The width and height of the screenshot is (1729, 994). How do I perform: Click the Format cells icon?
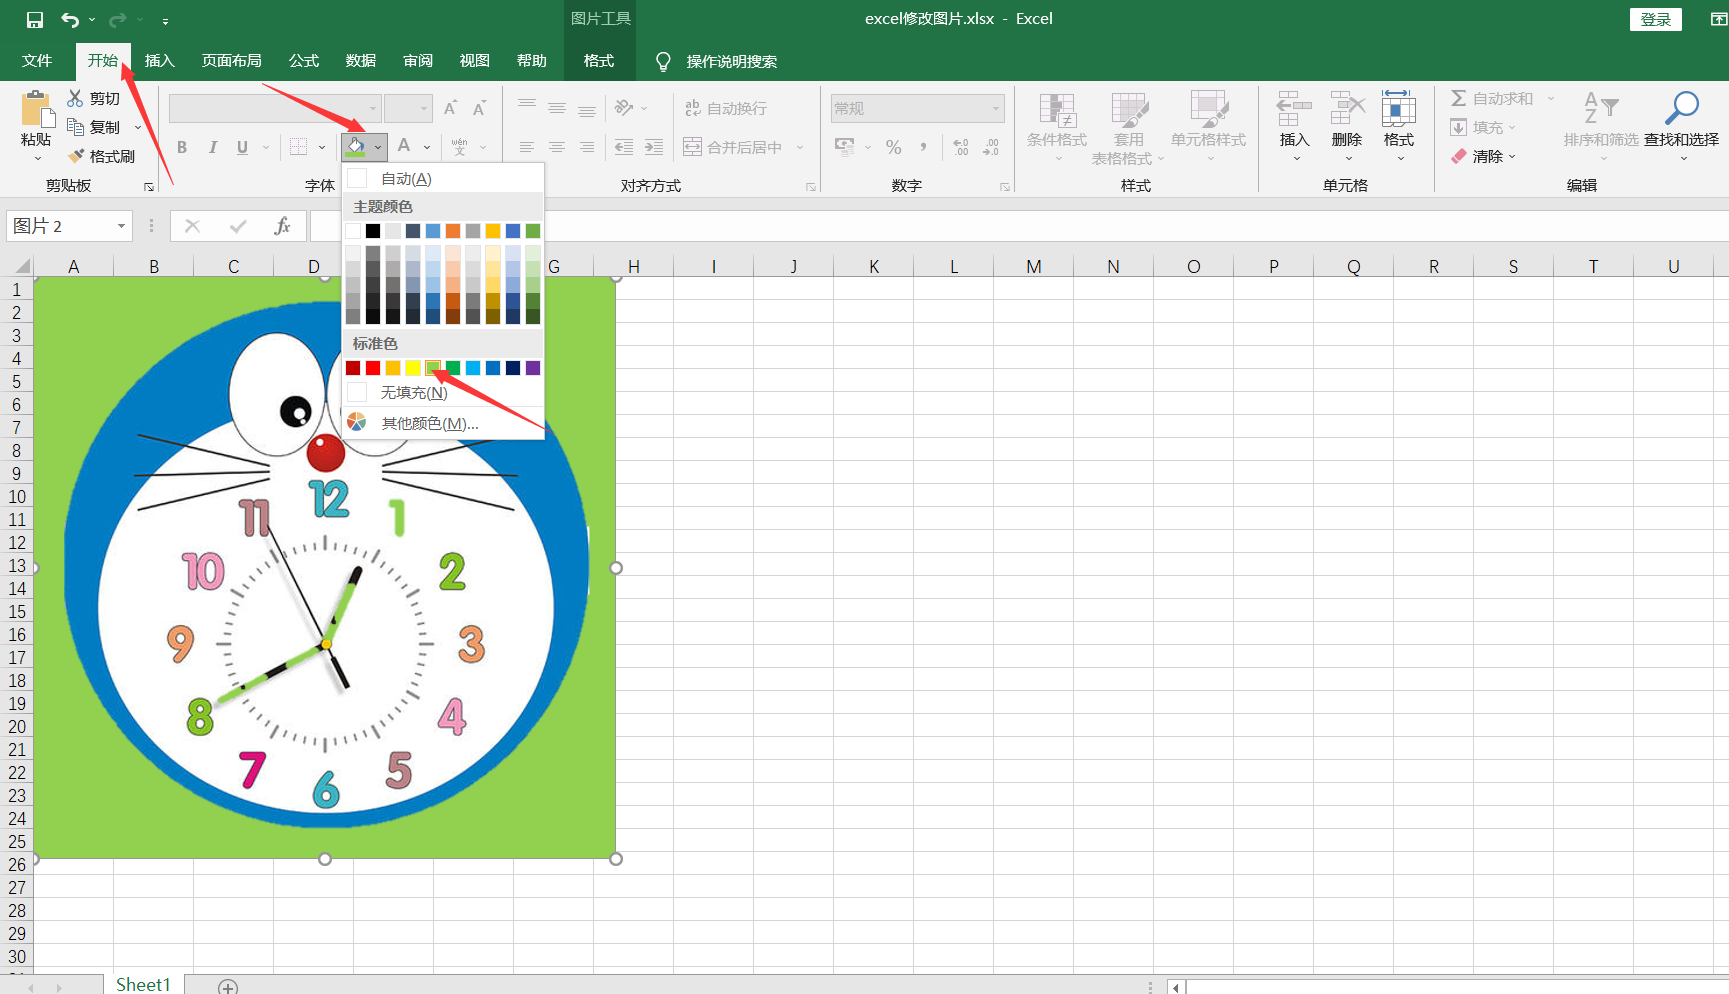point(1399,108)
